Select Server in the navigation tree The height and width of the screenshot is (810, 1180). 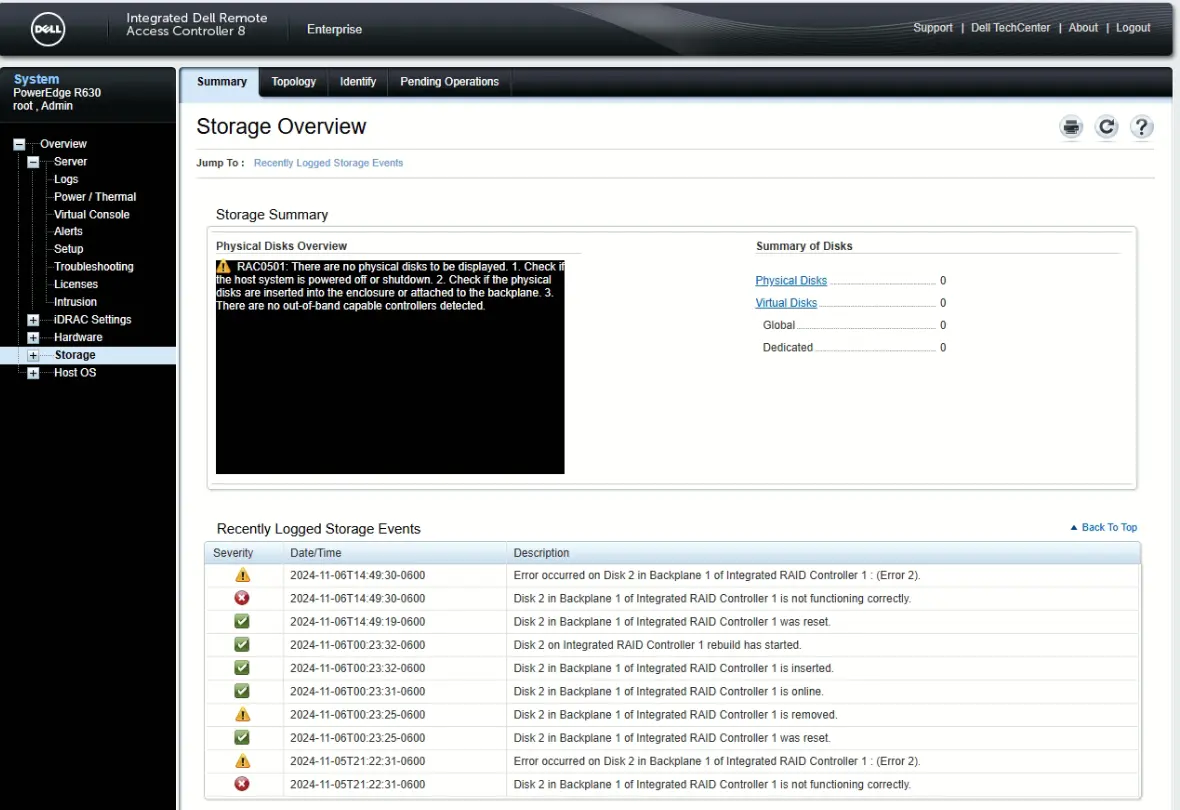[x=70, y=162]
